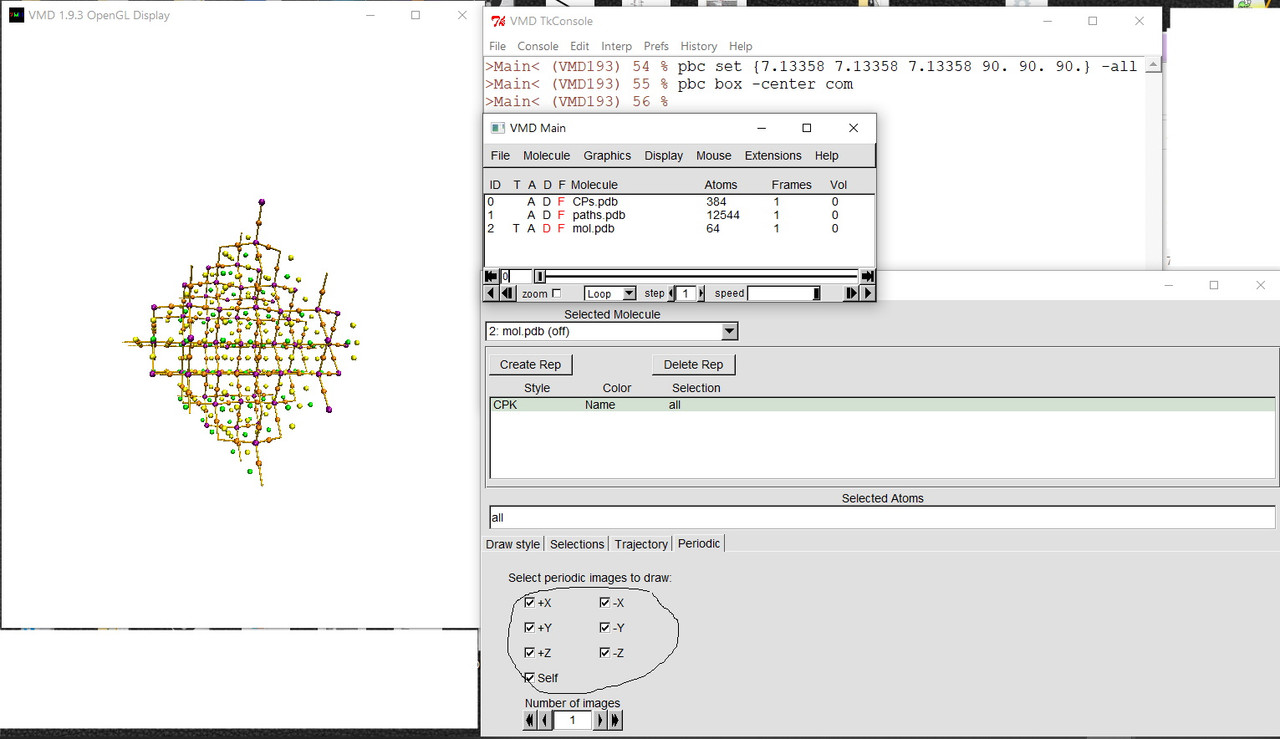This screenshot has width=1280, height=739.
Task: Open File menu in VMD Main
Action: pyautogui.click(x=500, y=155)
